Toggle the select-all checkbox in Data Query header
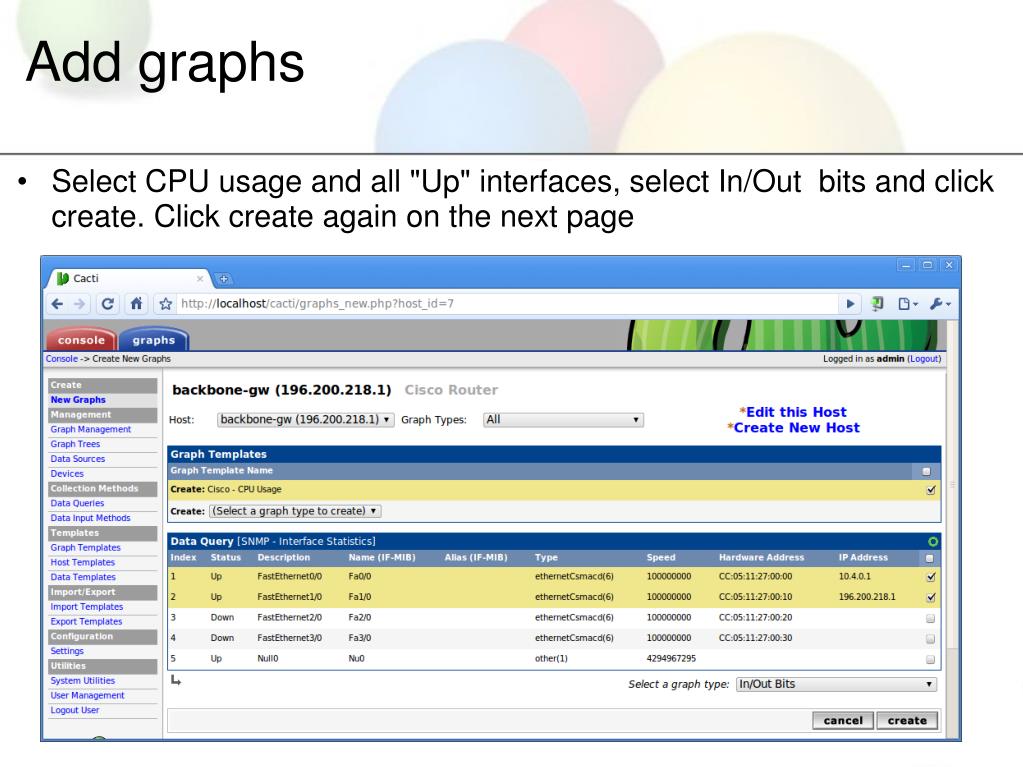Image resolution: width=1023 pixels, height=767 pixels. (930, 558)
